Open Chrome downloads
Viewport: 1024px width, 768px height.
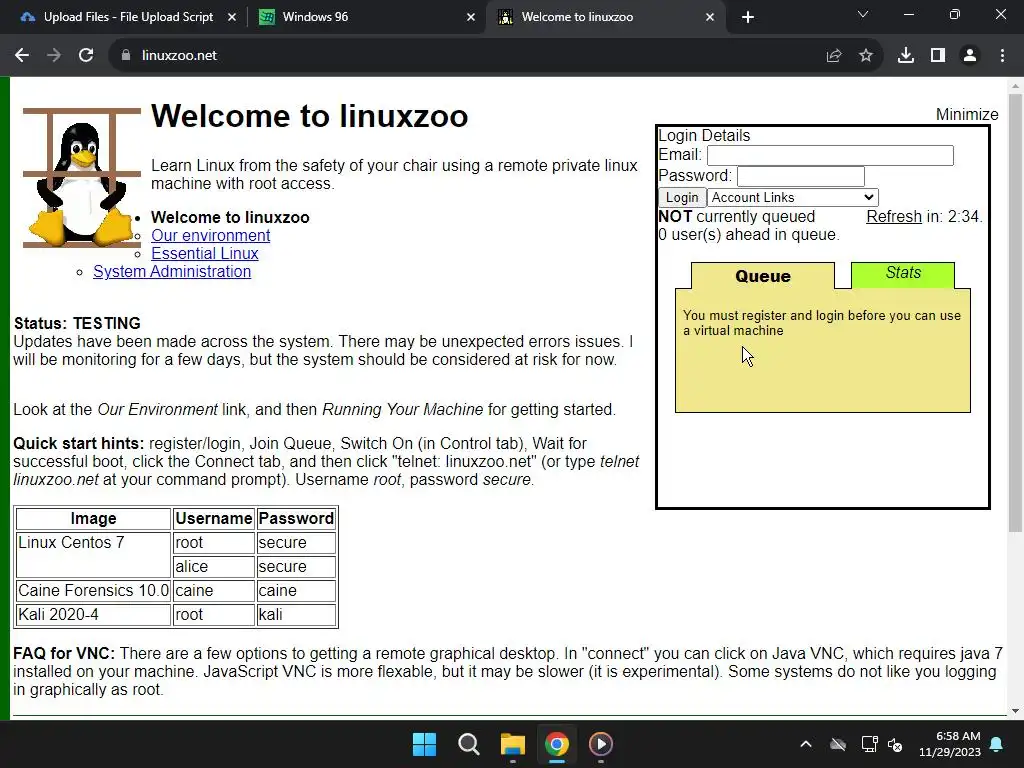[905, 56]
